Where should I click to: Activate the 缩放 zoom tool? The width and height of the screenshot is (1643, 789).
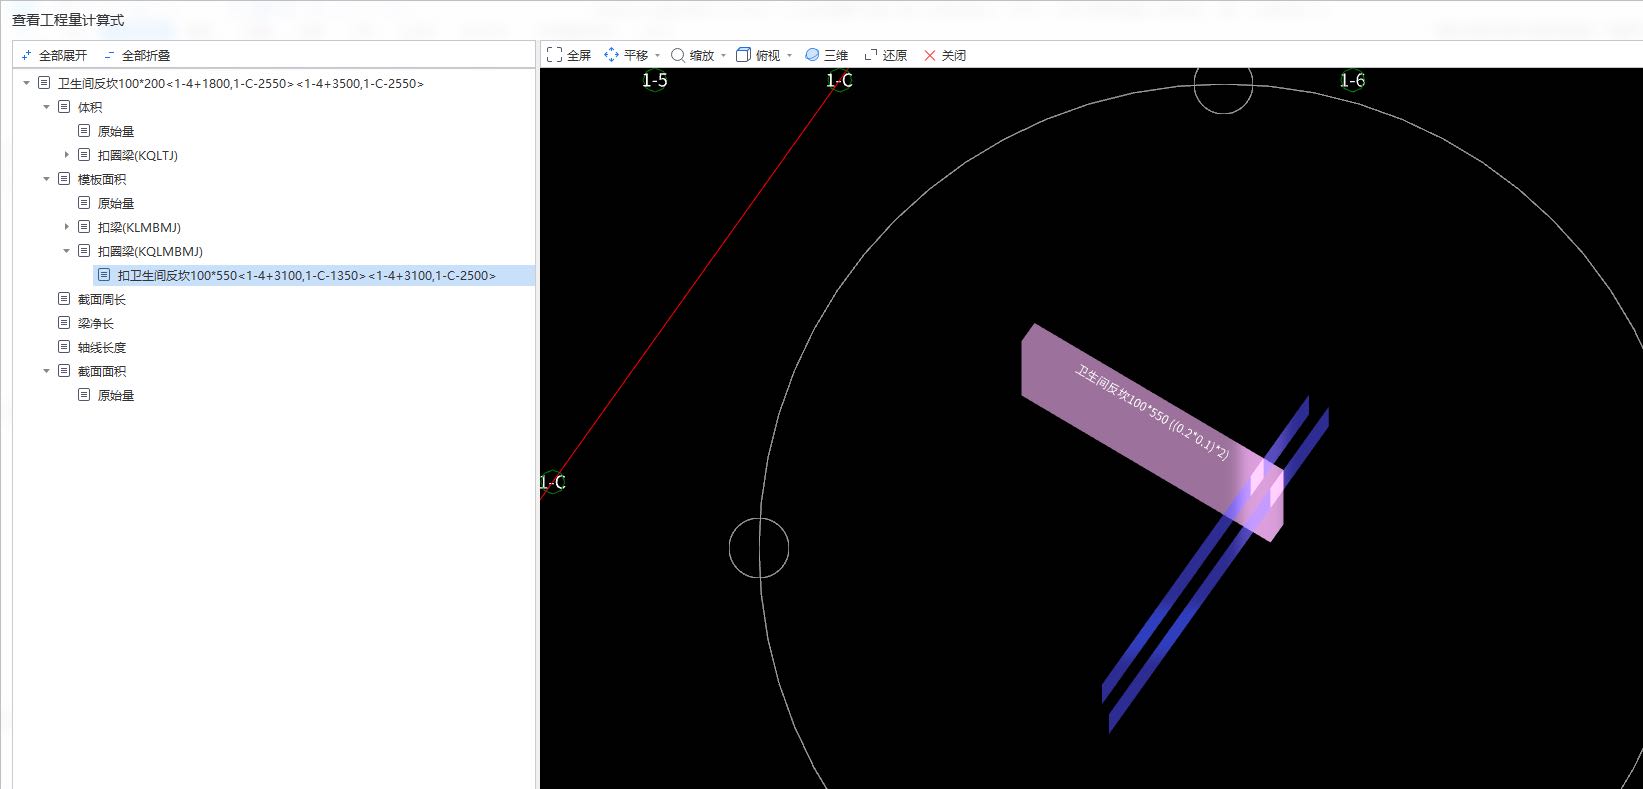[x=692, y=55]
